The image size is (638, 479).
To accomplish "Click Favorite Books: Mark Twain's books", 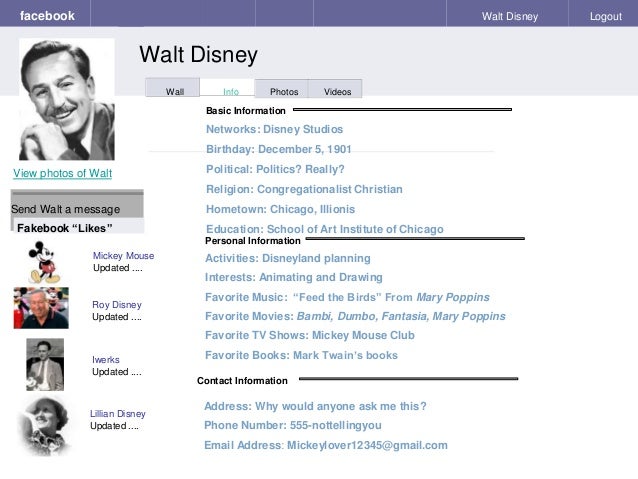I will (x=302, y=355).
